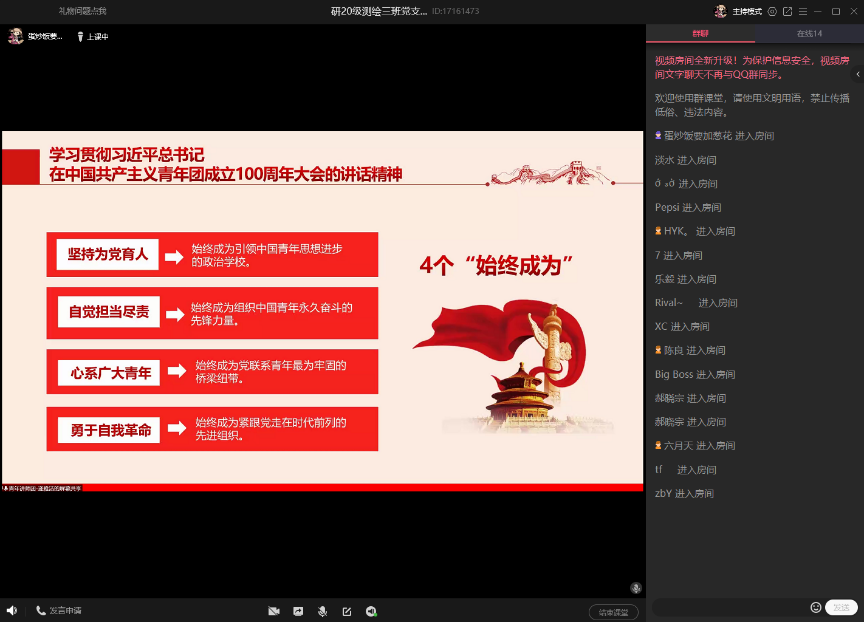The height and width of the screenshot is (622, 864).
Task: Collapse the chat side panel arrow
Action: [857, 75]
